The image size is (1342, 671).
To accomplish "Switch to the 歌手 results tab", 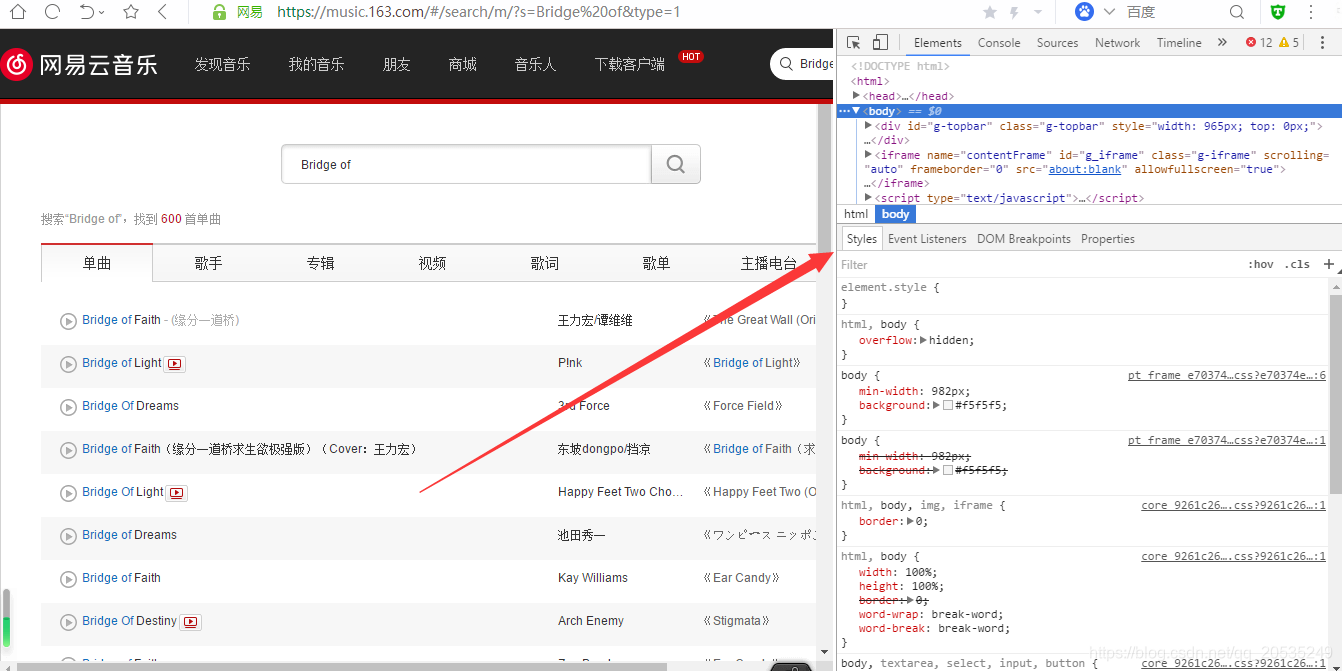I will [208, 263].
